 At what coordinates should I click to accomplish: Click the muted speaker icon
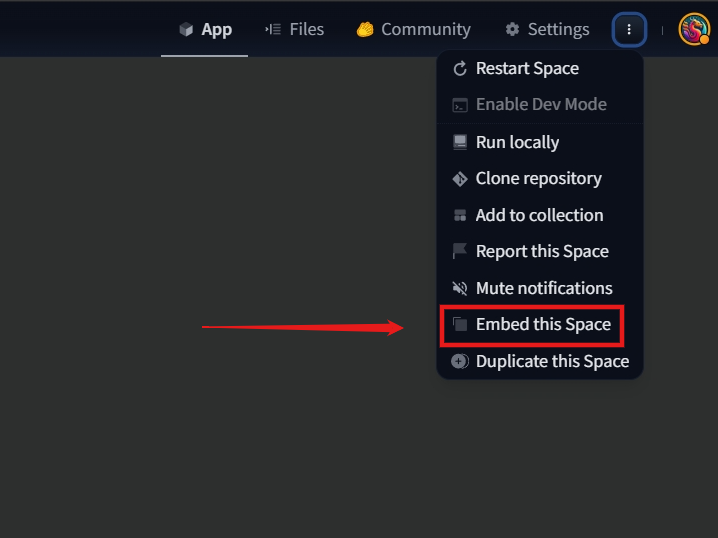click(460, 288)
